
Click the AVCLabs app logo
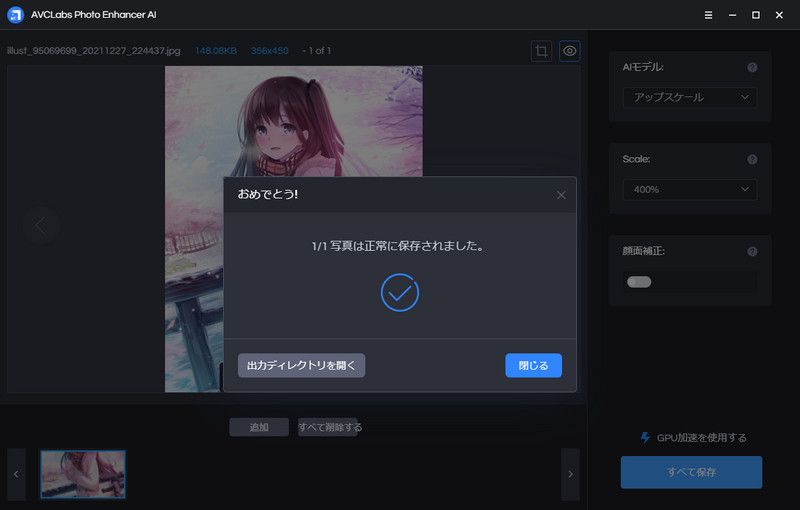click(x=15, y=15)
